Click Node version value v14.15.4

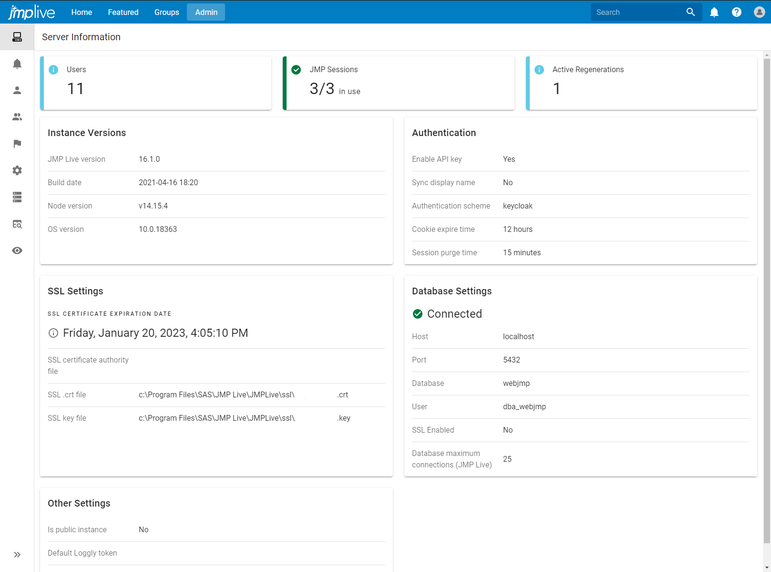click(x=153, y=206)
